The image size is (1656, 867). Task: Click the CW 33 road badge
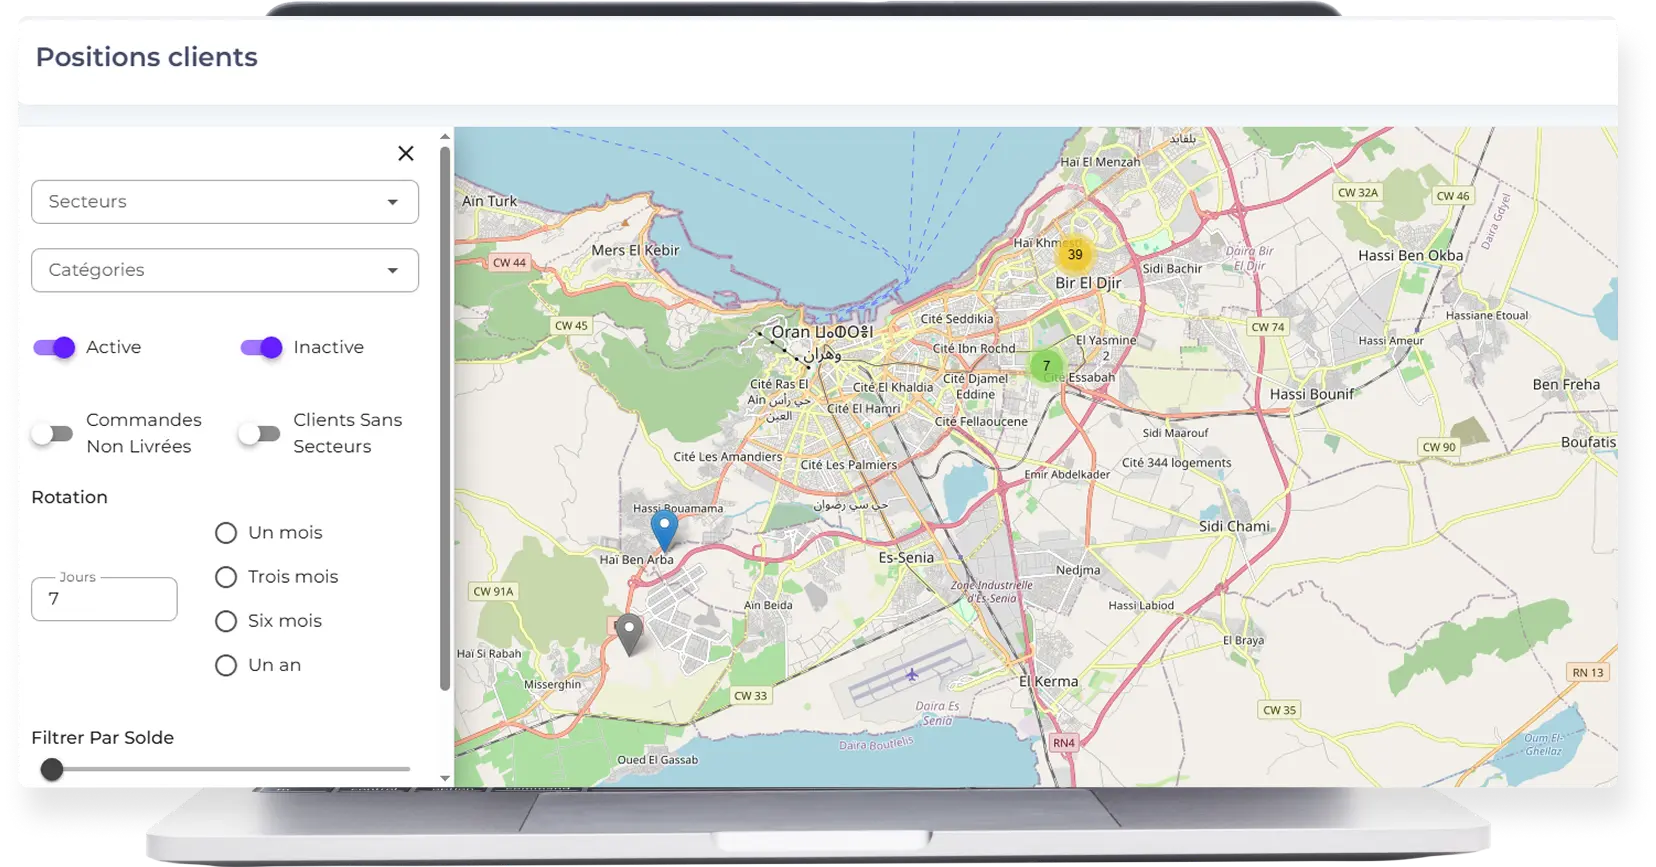pos(750,696)
